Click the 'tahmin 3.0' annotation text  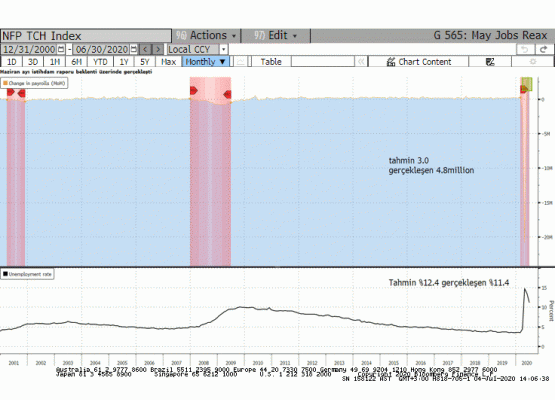[408, 160]
